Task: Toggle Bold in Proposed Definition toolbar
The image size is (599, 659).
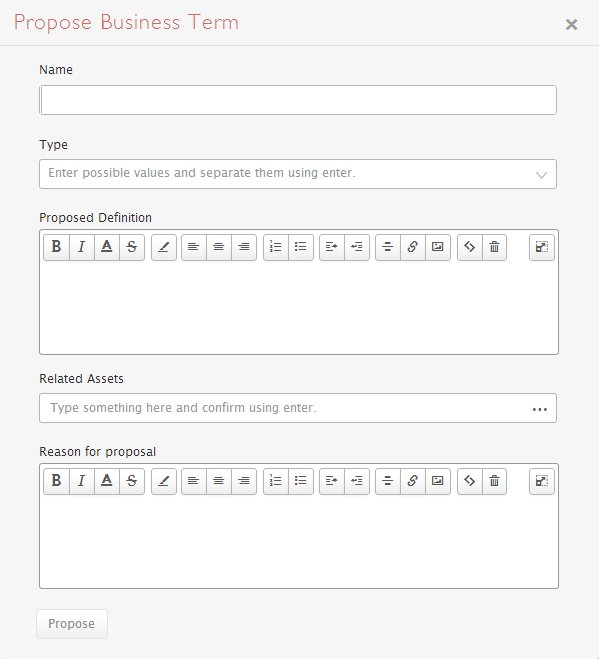Action: click(x=56, y=247)
